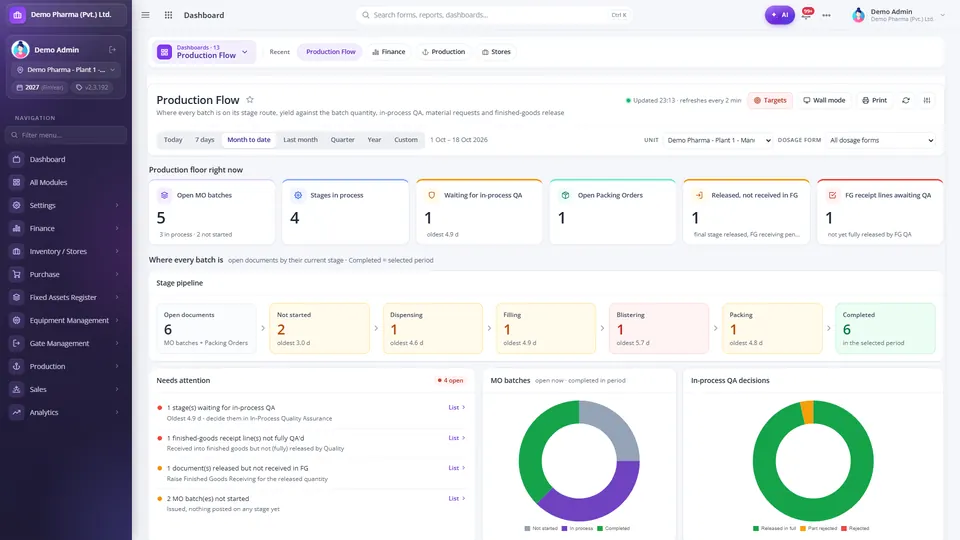
Task: Click the Demo Pharma company logo icon
Action: (x=17, y=15)
